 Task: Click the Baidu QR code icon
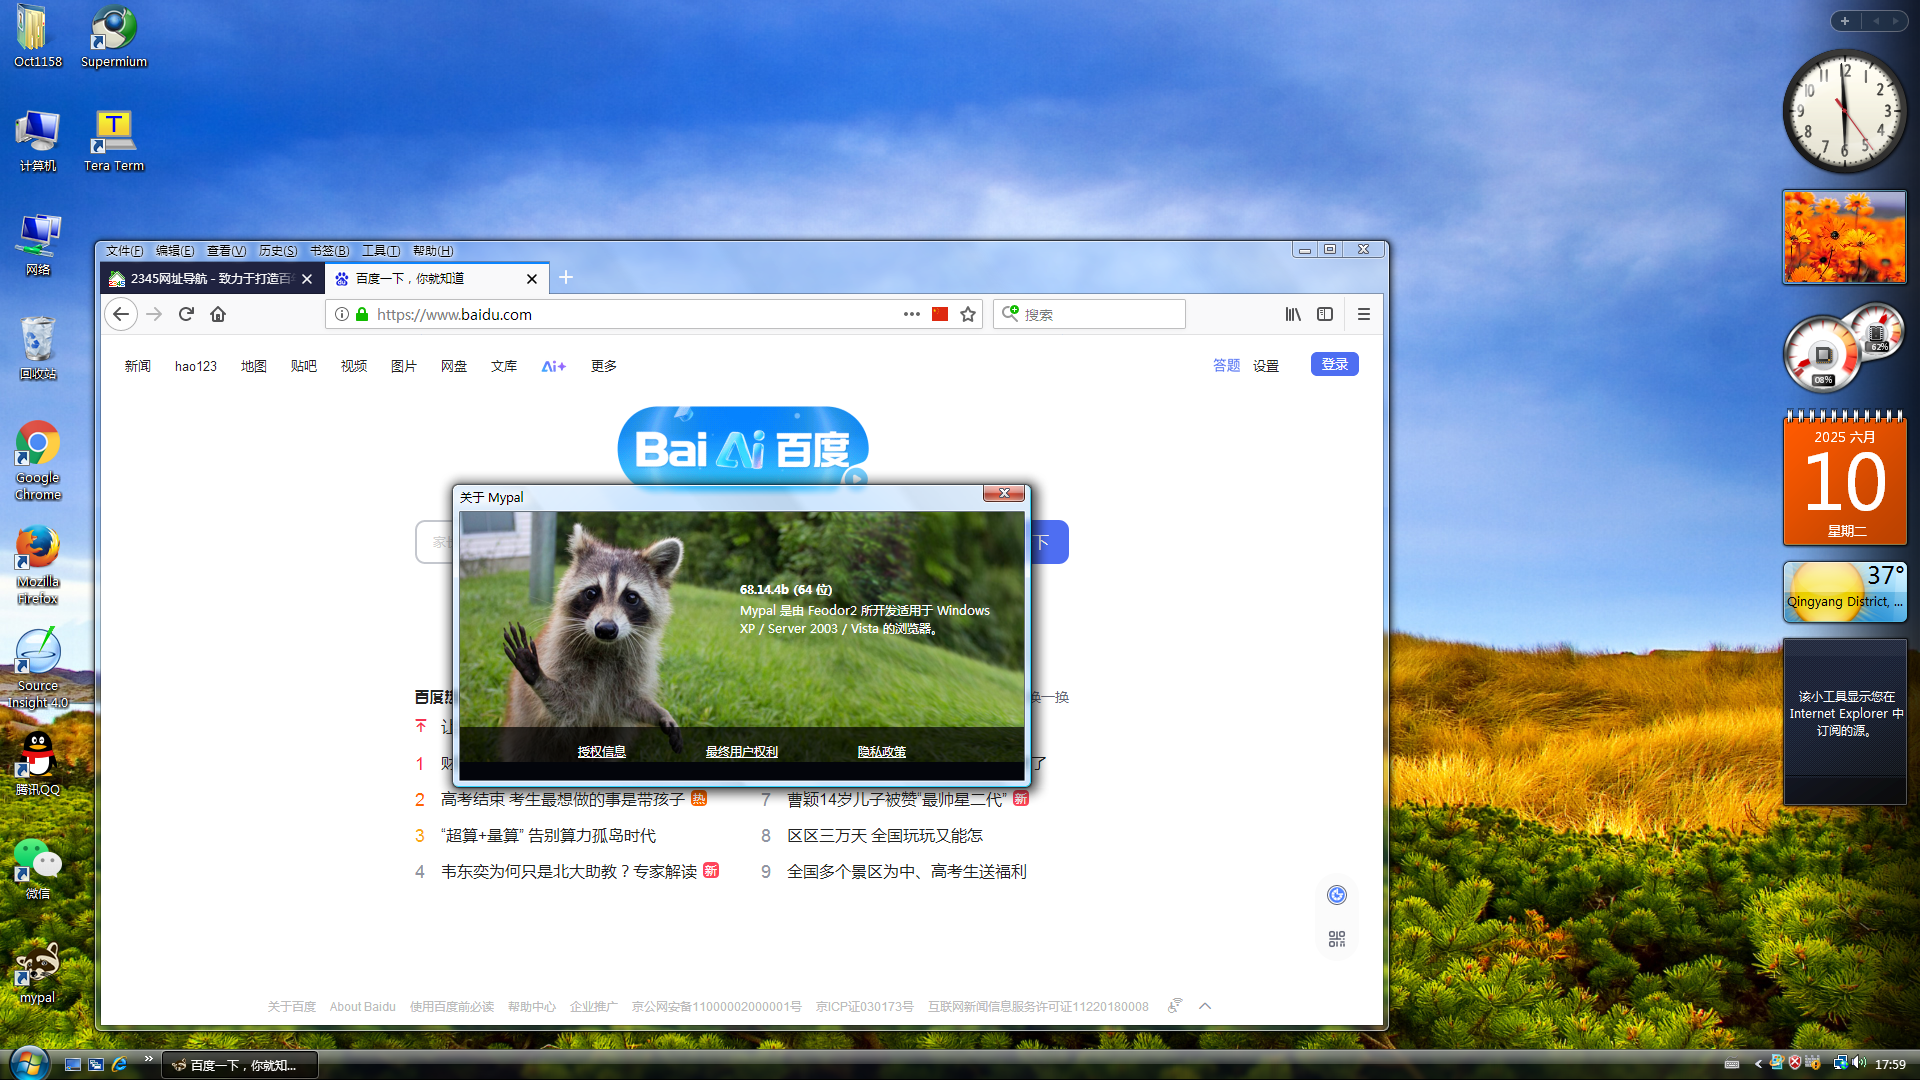click(x=1337, y=939)
